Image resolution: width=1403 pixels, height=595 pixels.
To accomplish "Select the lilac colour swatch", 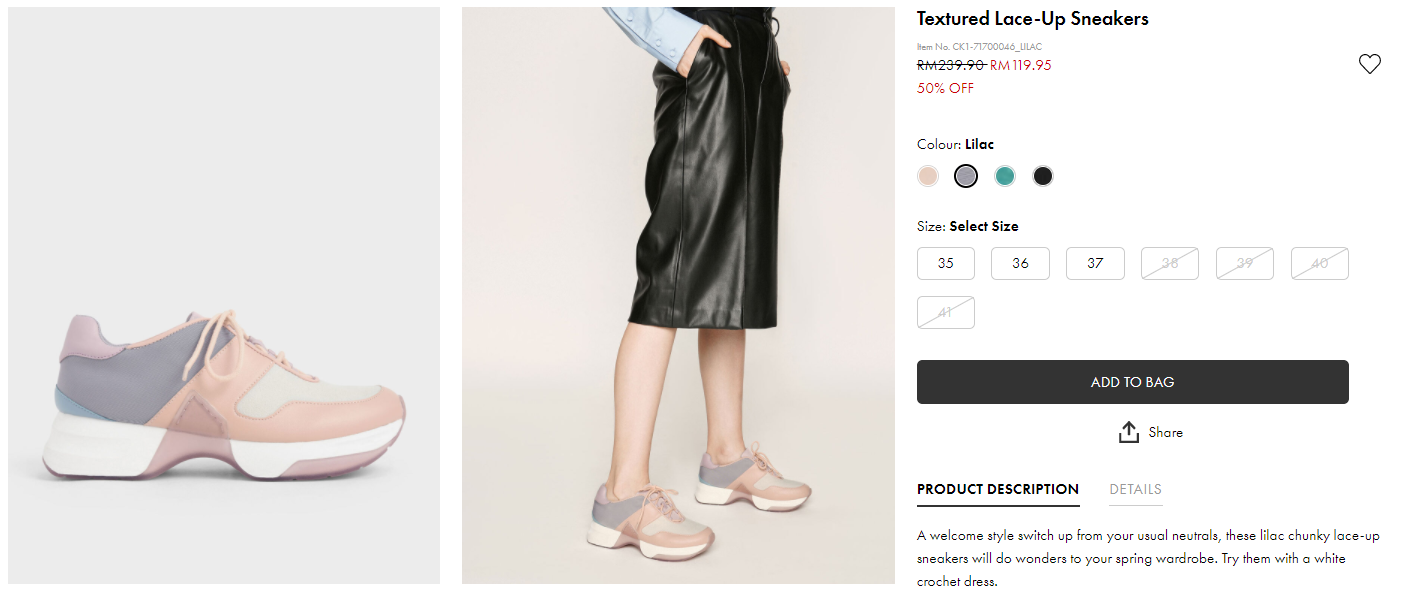I will [965, 176].
